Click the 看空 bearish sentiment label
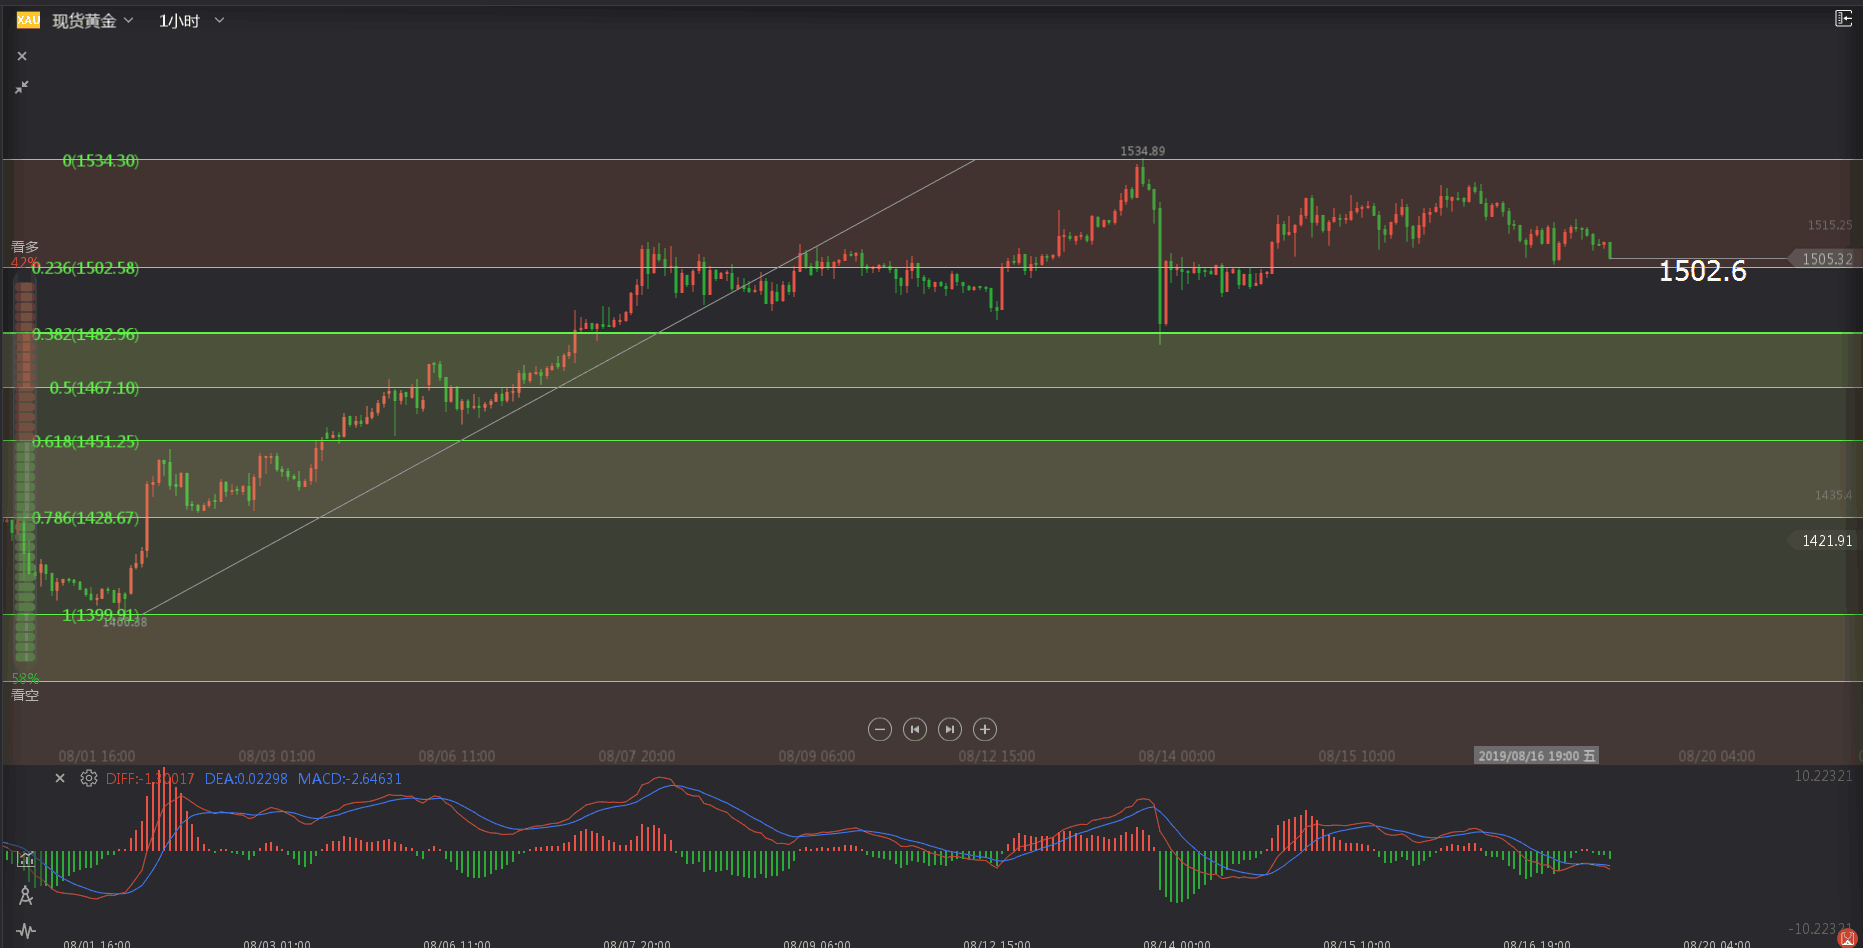 pos(25,695)
